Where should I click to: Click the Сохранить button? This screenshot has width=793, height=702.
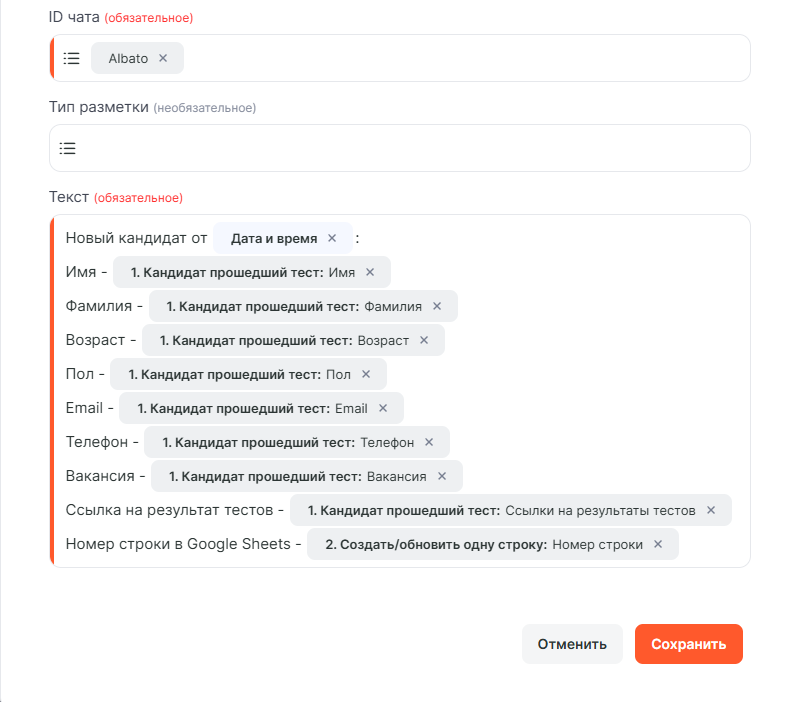click(x=688, y=644)
